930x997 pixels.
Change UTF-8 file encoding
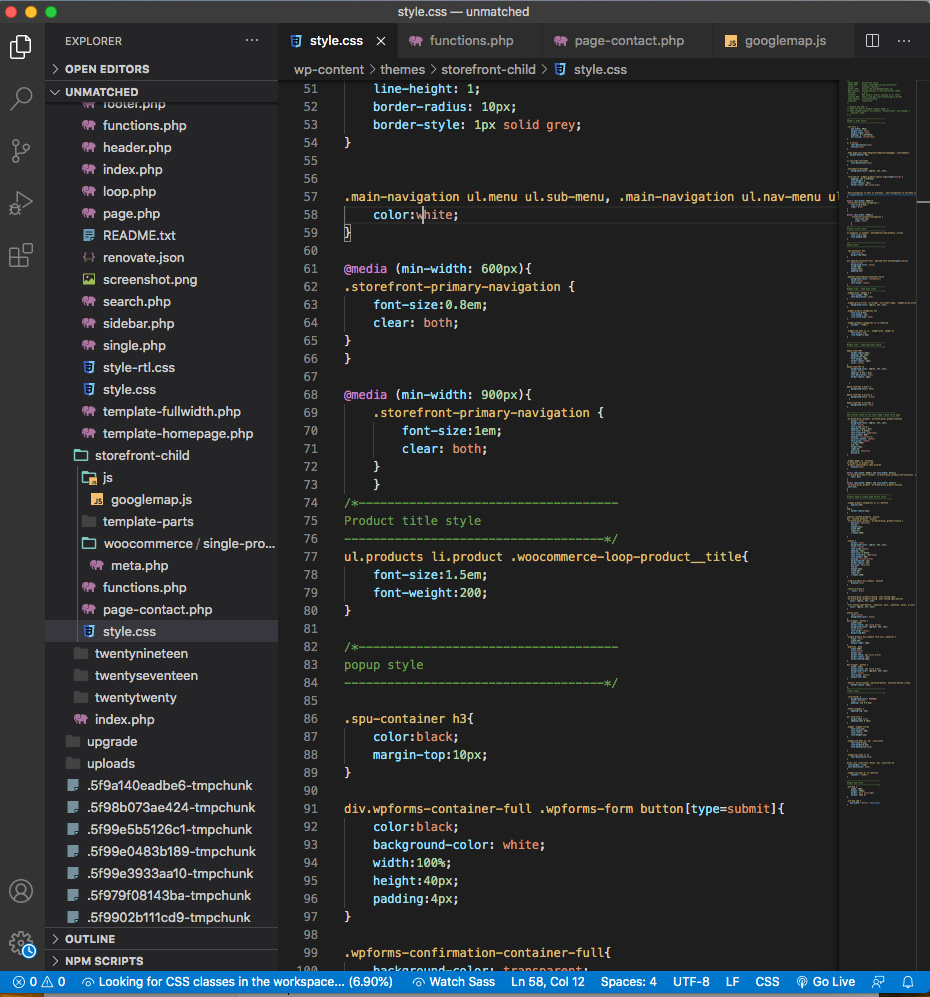[691, 981]
